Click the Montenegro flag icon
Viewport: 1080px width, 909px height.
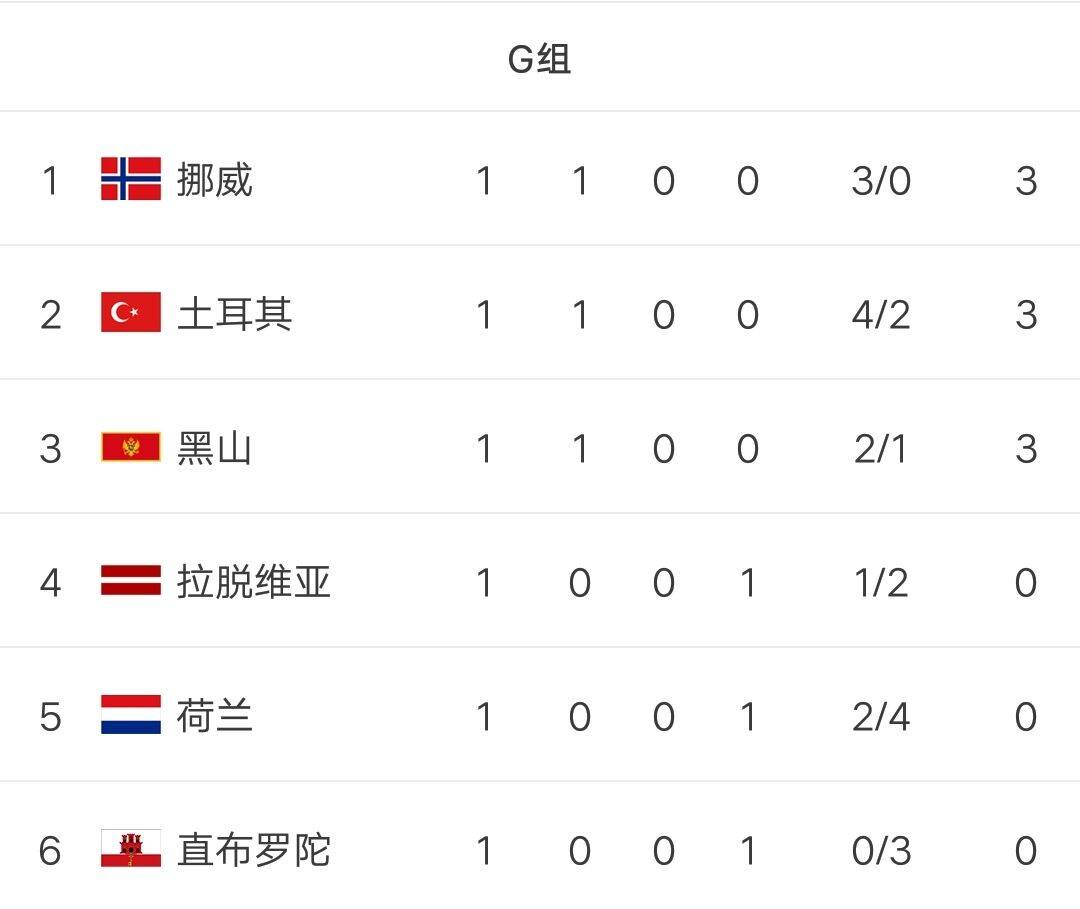131,447
